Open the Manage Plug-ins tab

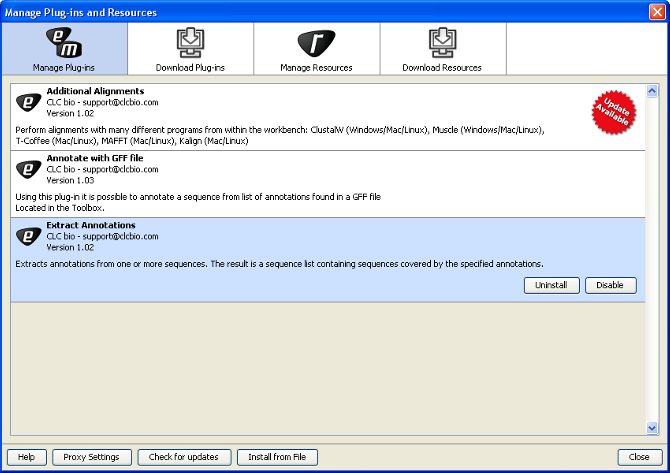[65, 49]
